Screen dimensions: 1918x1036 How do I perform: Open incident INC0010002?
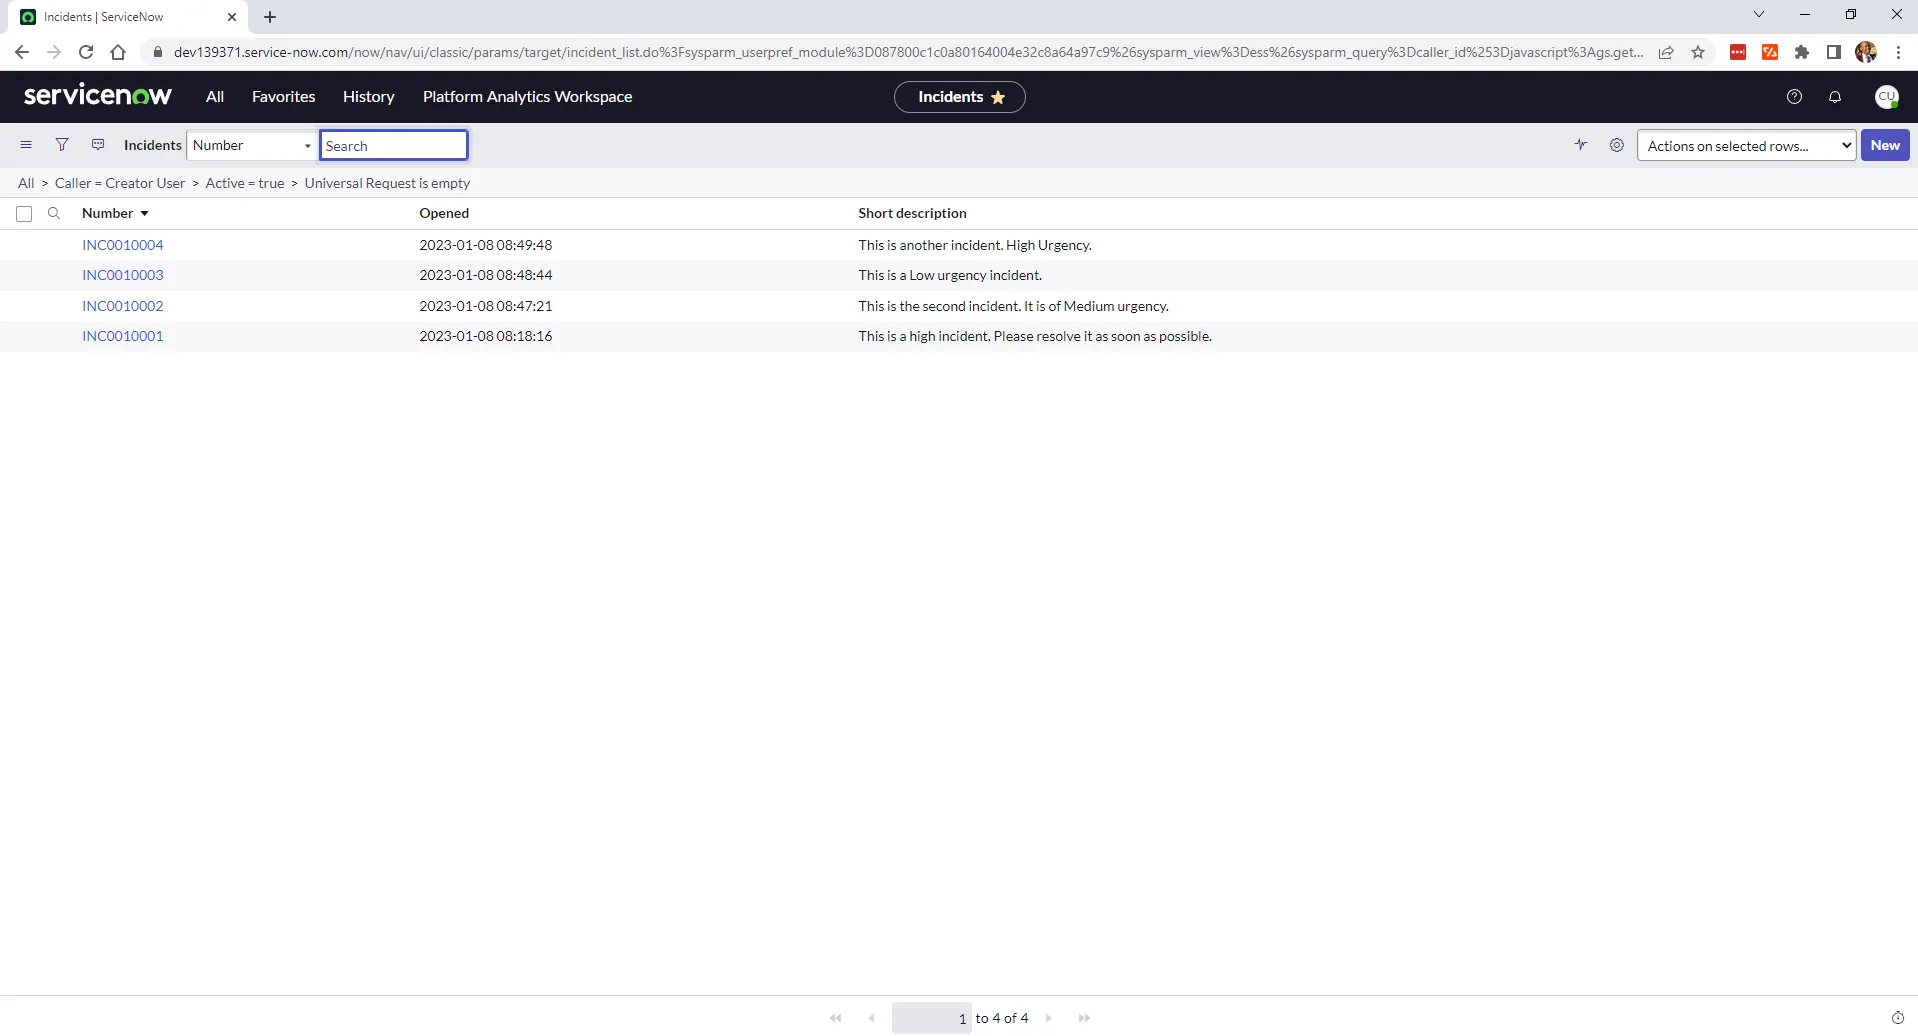coord(123,306)
